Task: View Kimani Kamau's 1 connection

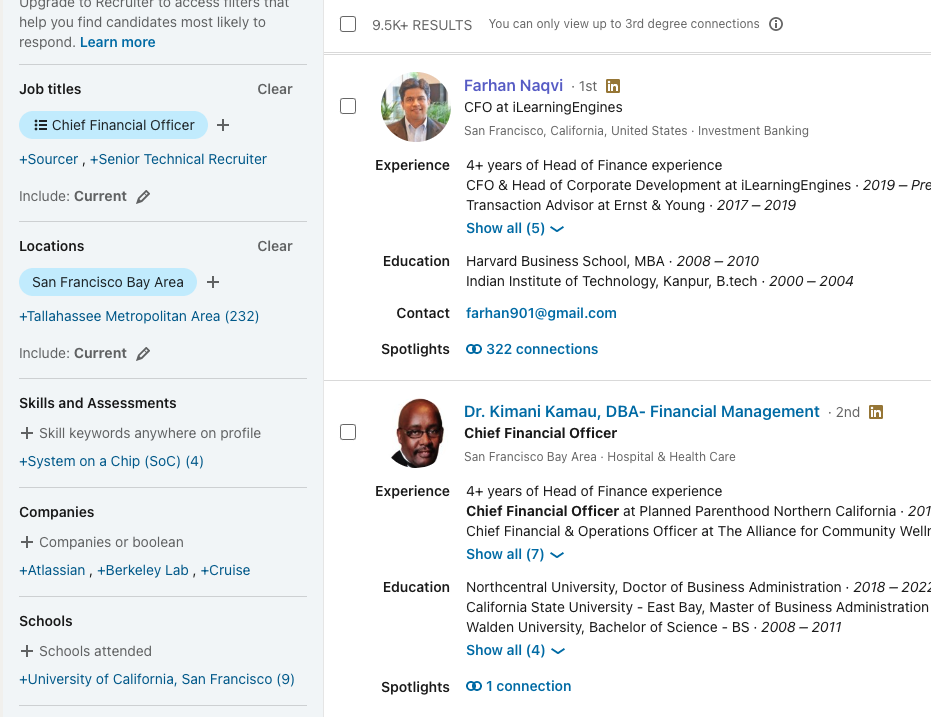Action: tap(528, 686)
